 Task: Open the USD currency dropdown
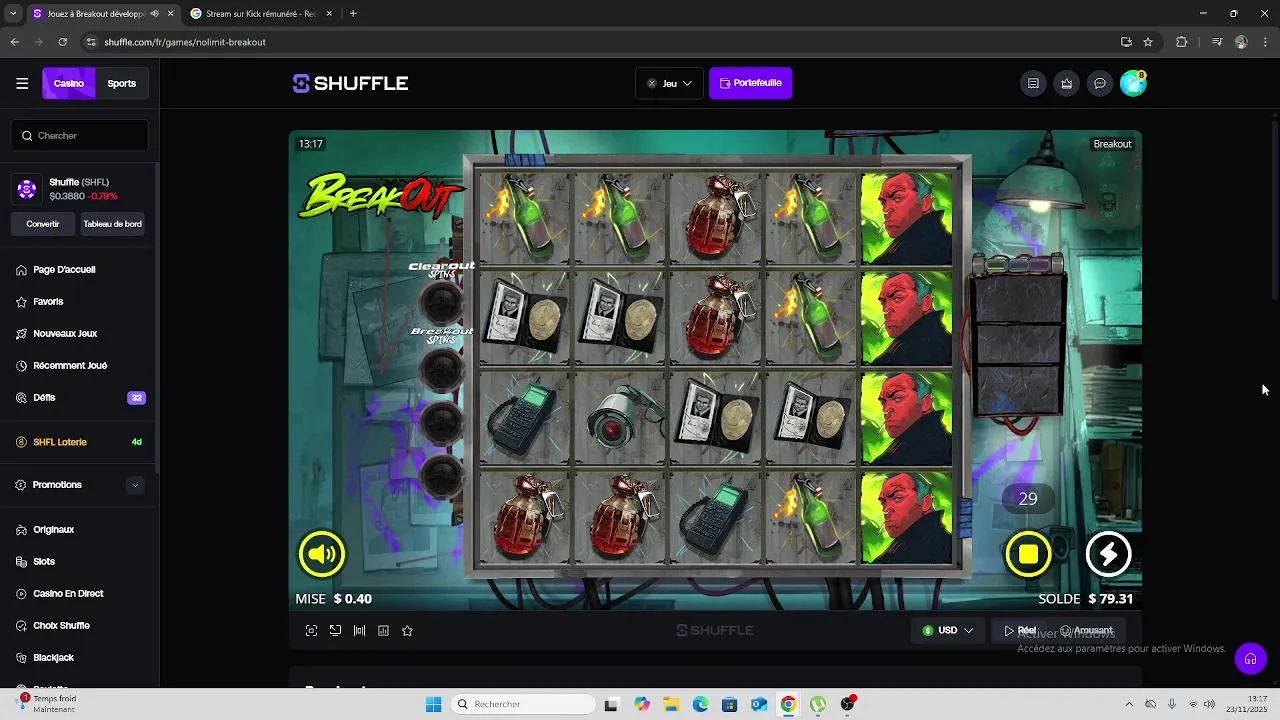click(x=947, y=631)
